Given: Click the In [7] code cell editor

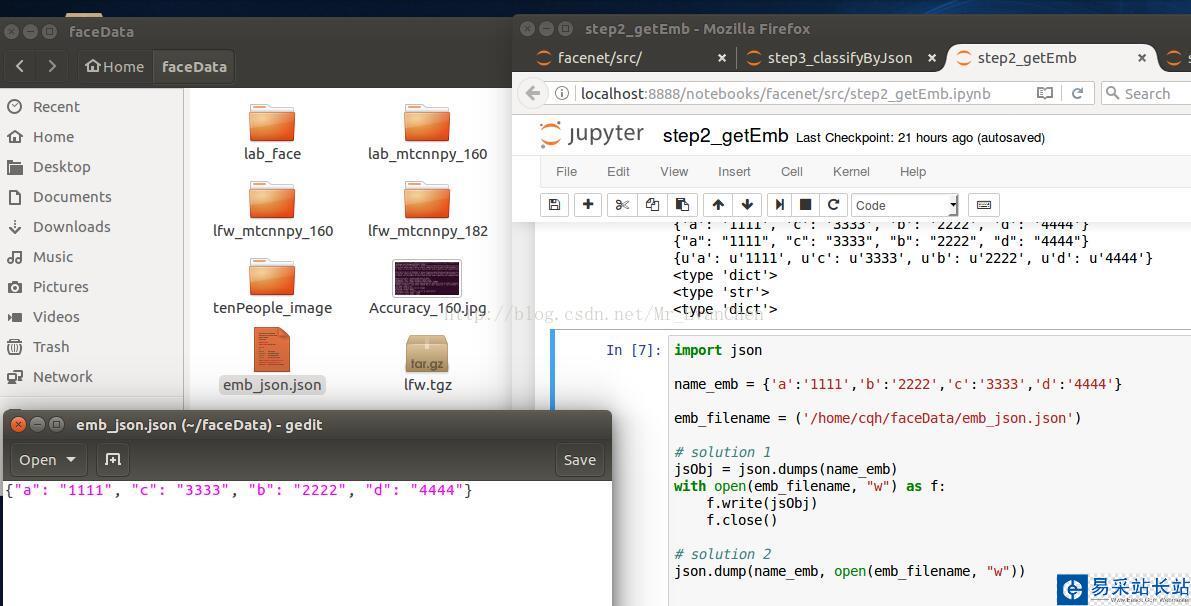Looking at the screenshot, I should (x=930, y=469).
